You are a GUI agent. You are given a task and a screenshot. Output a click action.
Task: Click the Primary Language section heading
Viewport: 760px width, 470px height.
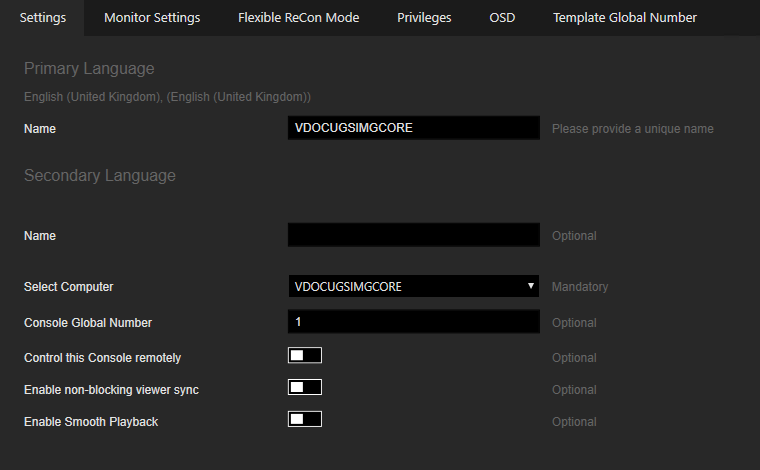(x=89, y=69)
